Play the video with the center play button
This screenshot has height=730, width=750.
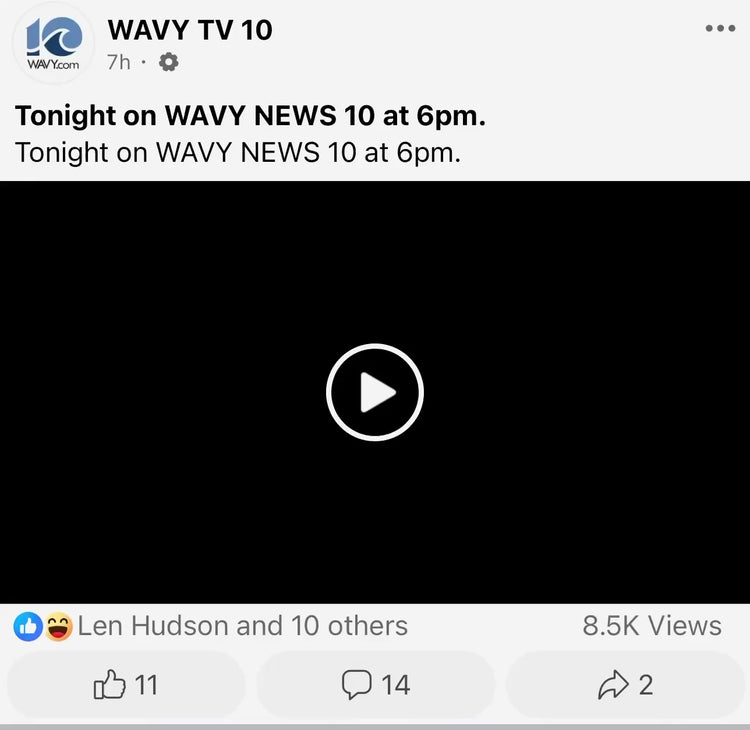click(x=375, y=392)
